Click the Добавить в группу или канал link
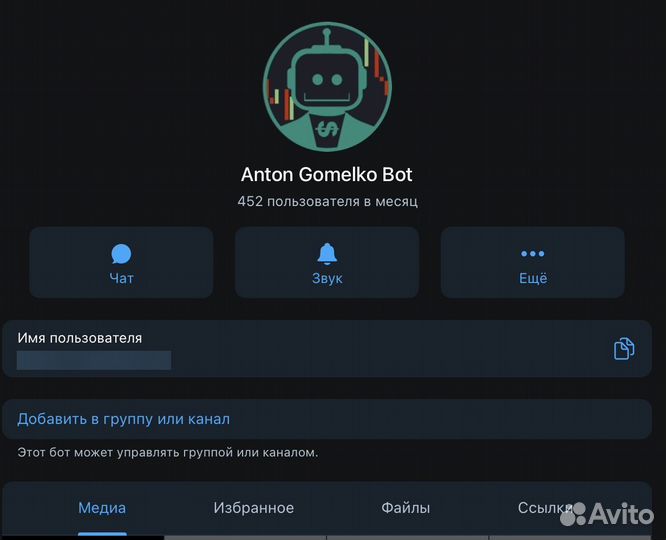Screen dimensions: 666x540 point(124,419)
